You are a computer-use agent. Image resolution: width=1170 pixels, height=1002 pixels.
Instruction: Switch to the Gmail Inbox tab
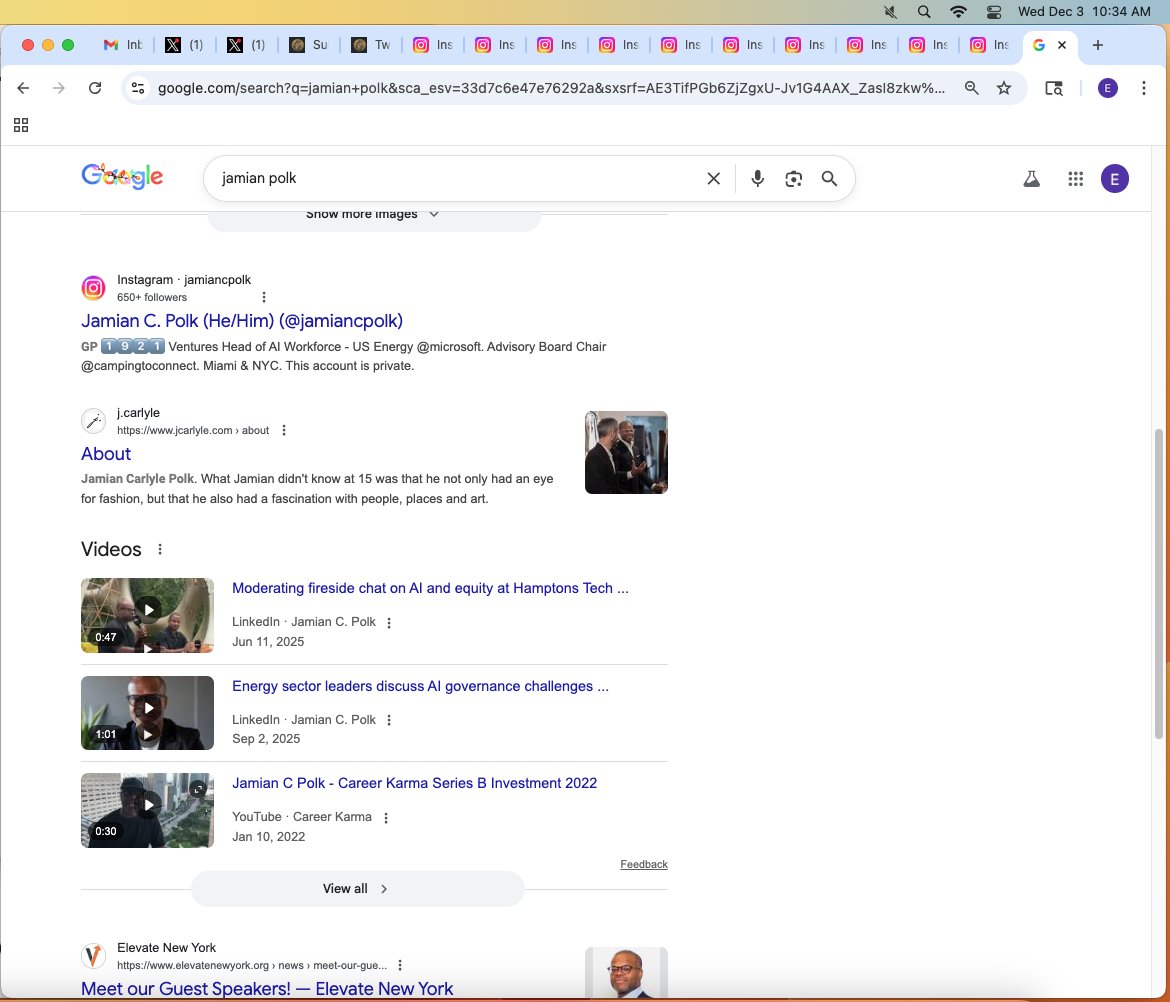(x=123, y=45)
